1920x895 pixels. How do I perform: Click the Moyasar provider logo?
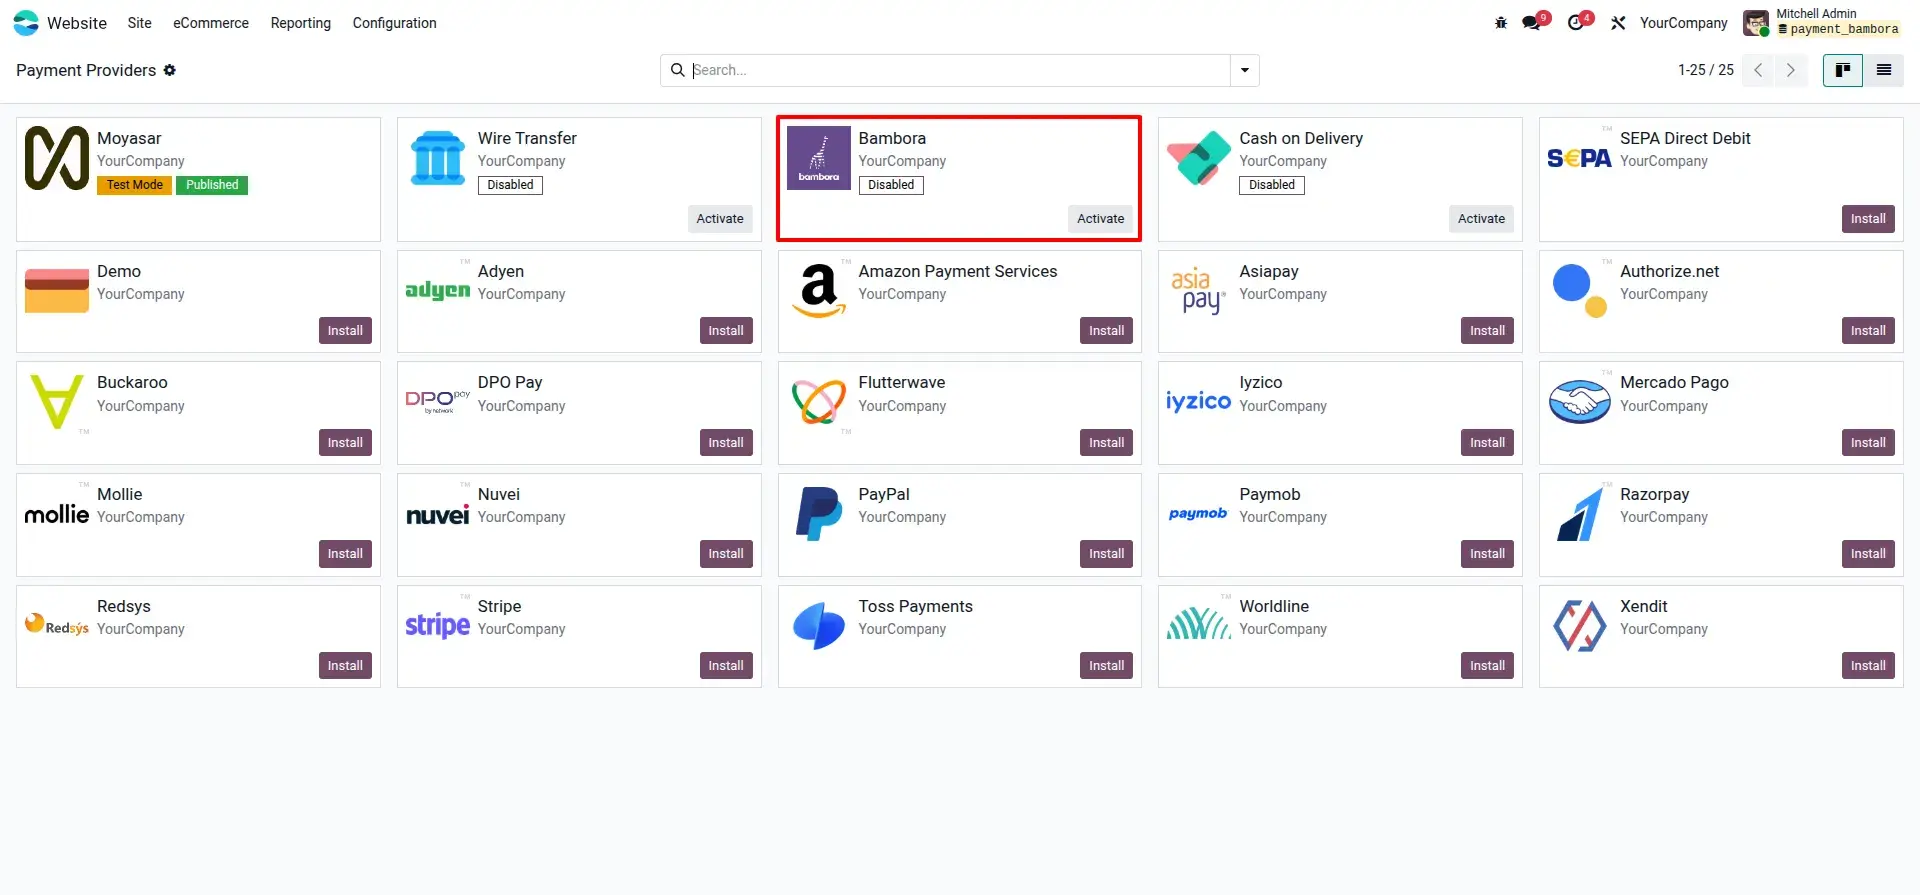57,158
